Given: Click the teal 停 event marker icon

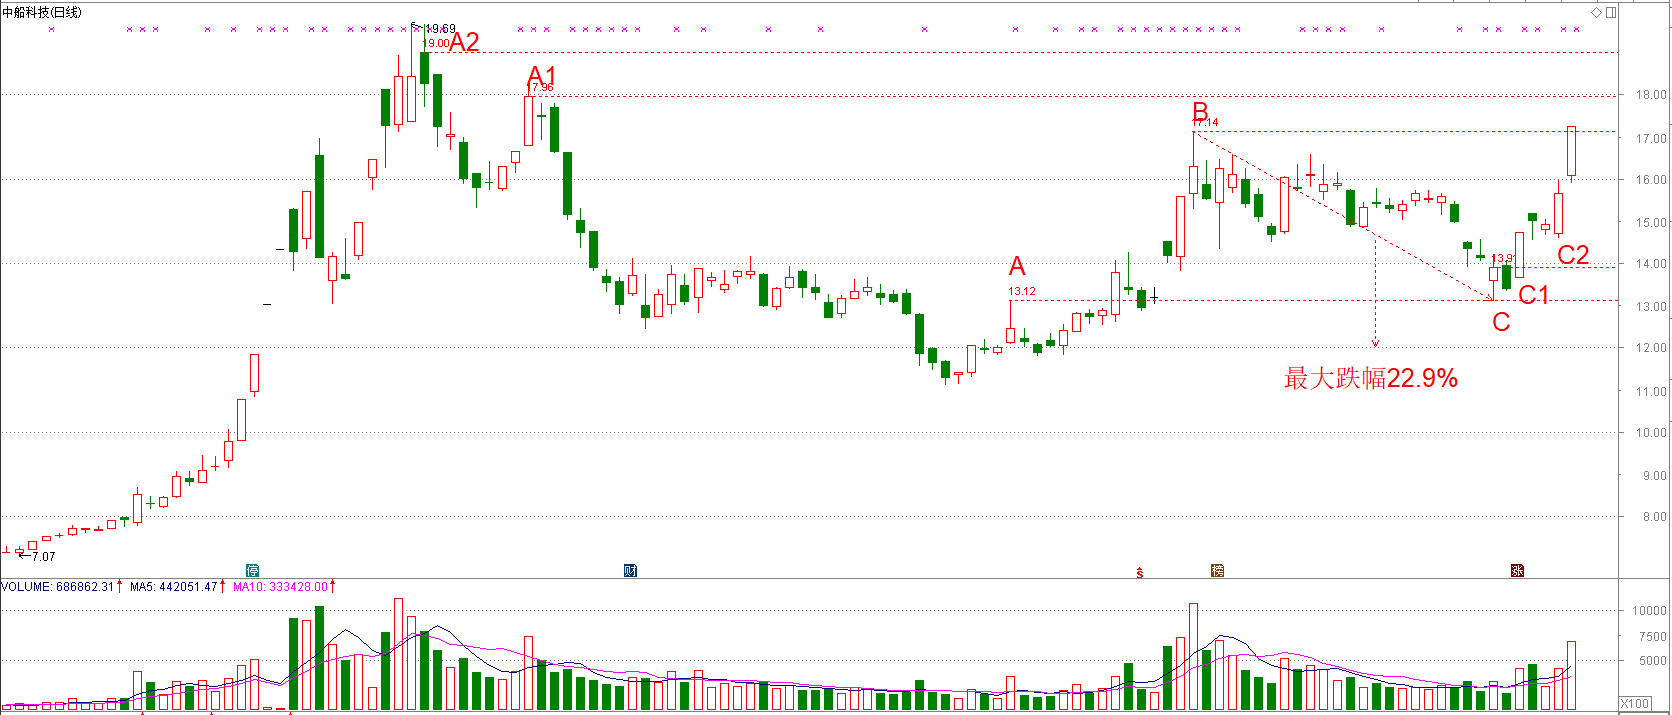Looking at the screenshot, I should click(x=253, y=571).
